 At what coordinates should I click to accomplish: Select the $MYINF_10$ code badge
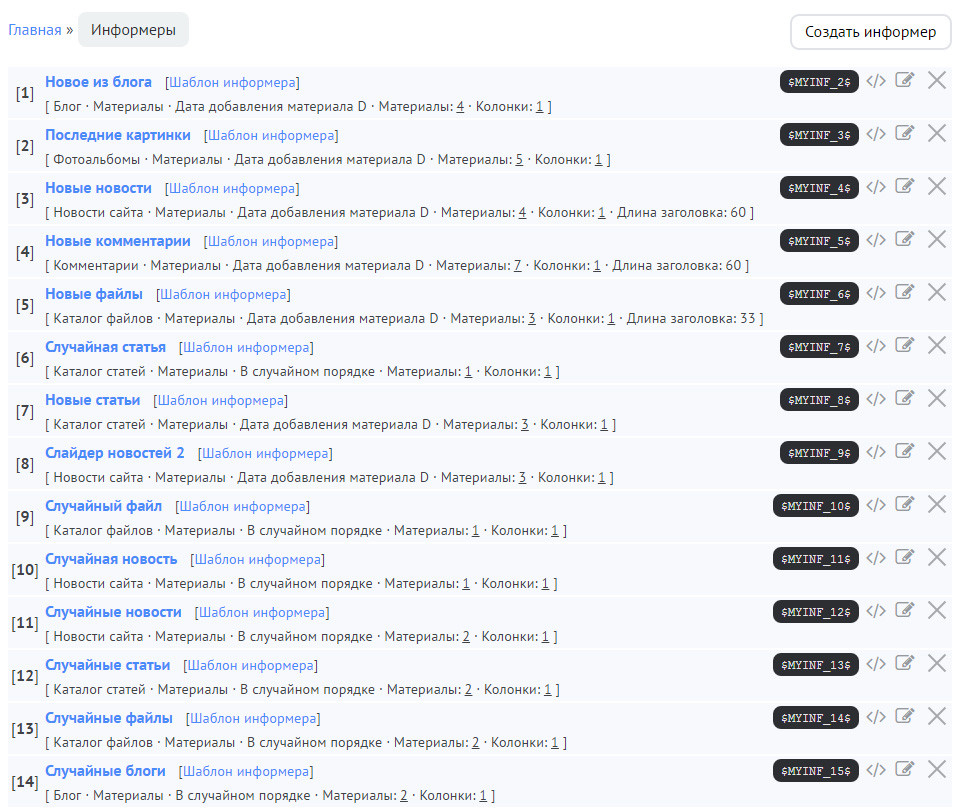(x=815, y=505)
